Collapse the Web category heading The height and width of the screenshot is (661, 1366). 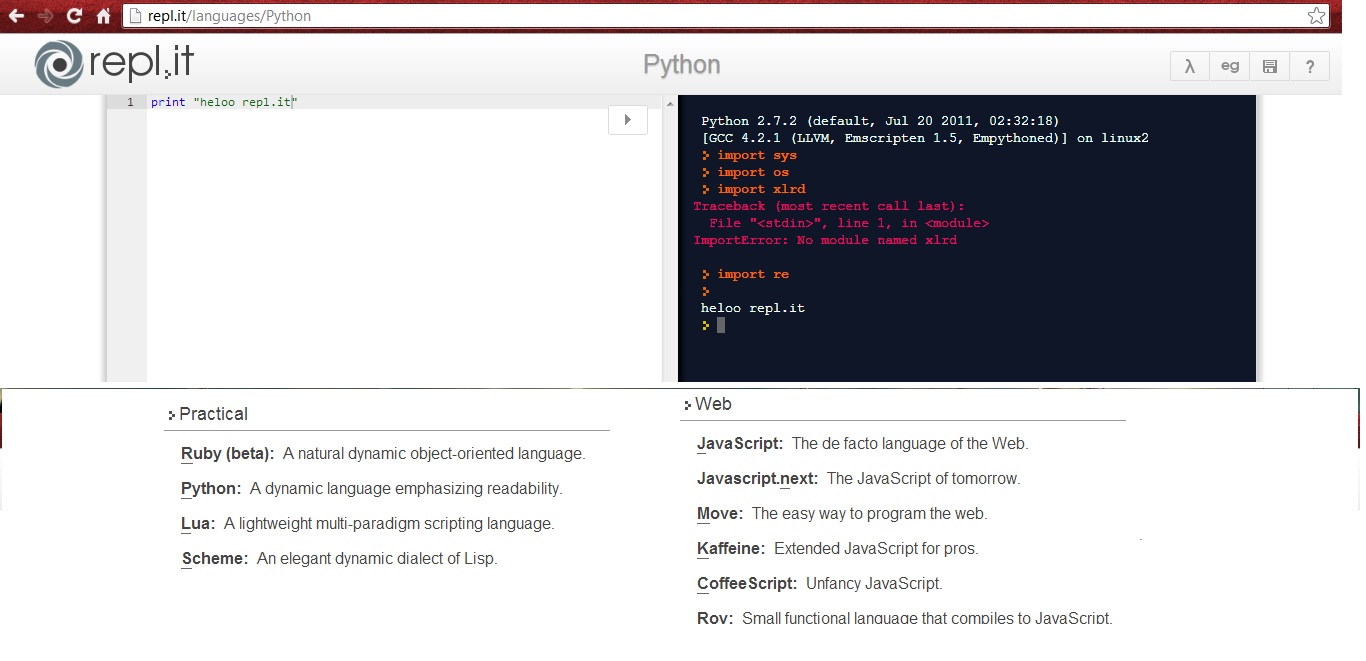(708, 404)
